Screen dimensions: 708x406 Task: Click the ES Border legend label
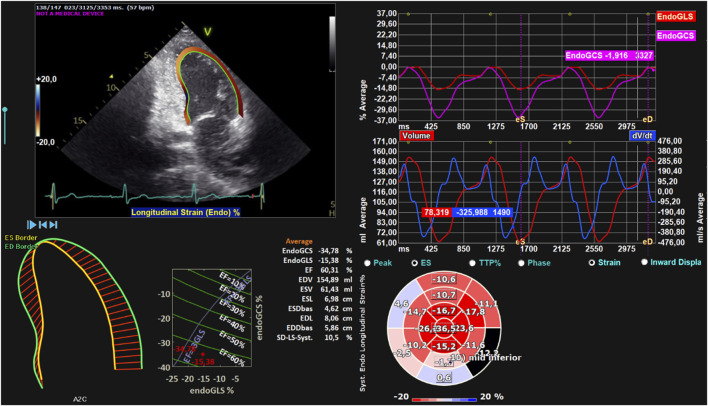click(21, 238)
